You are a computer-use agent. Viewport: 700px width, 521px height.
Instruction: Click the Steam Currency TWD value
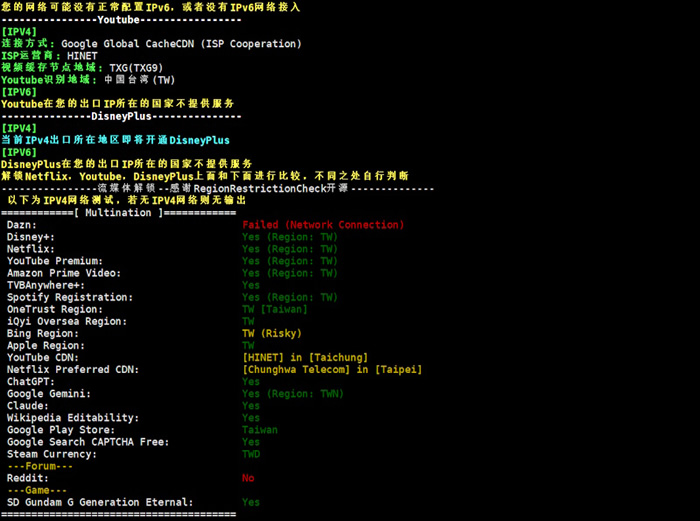251,454
